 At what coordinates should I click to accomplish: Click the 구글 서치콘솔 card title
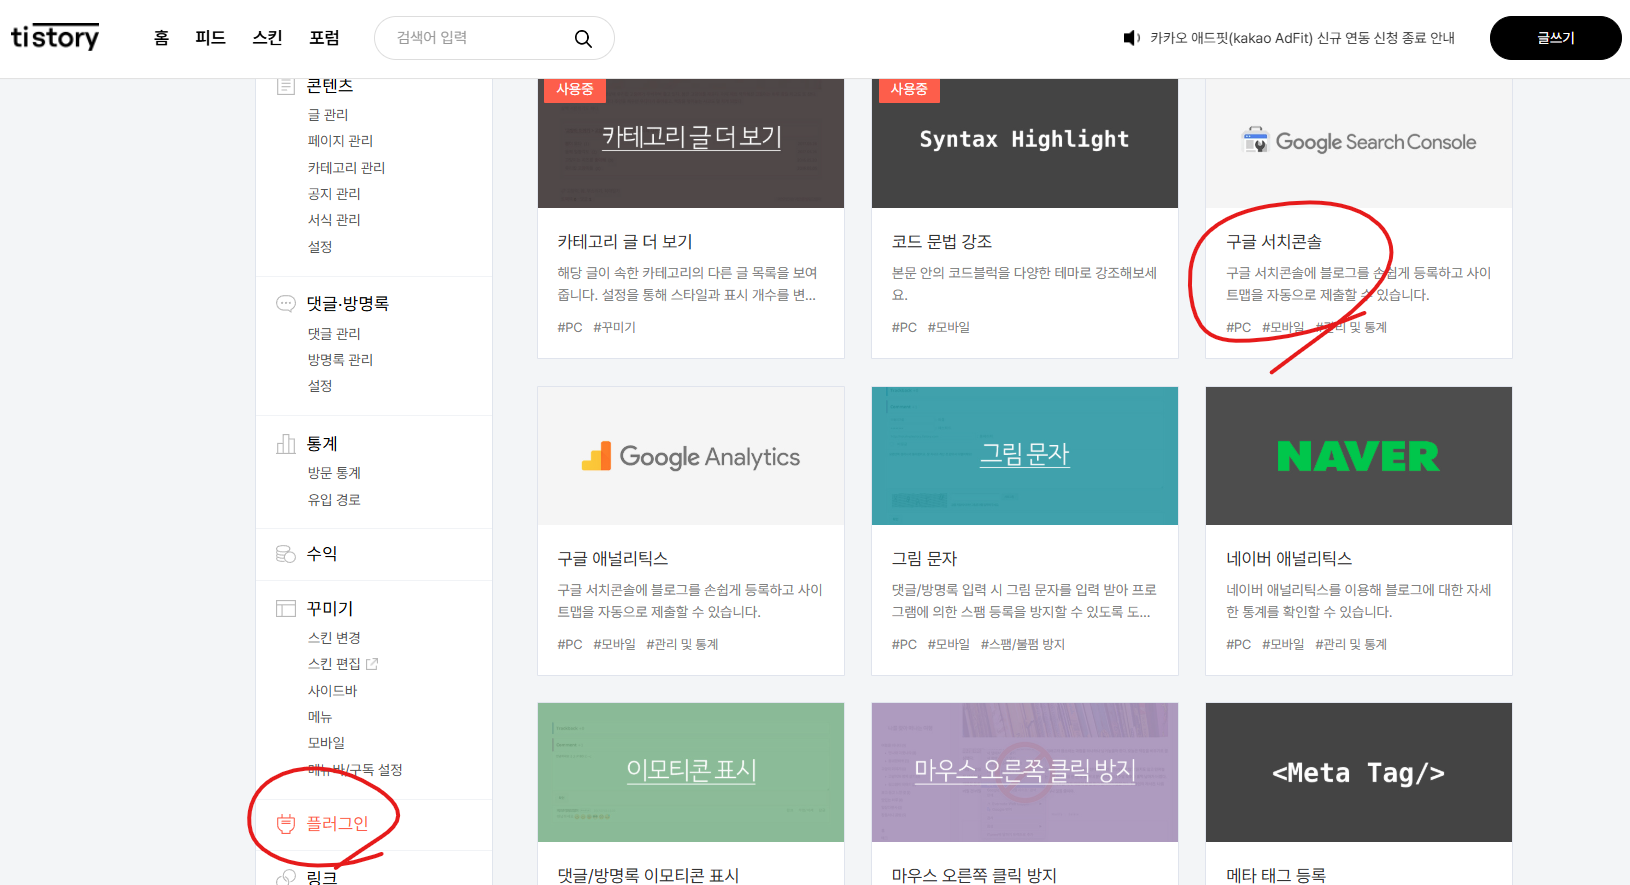click(1274, 242)
